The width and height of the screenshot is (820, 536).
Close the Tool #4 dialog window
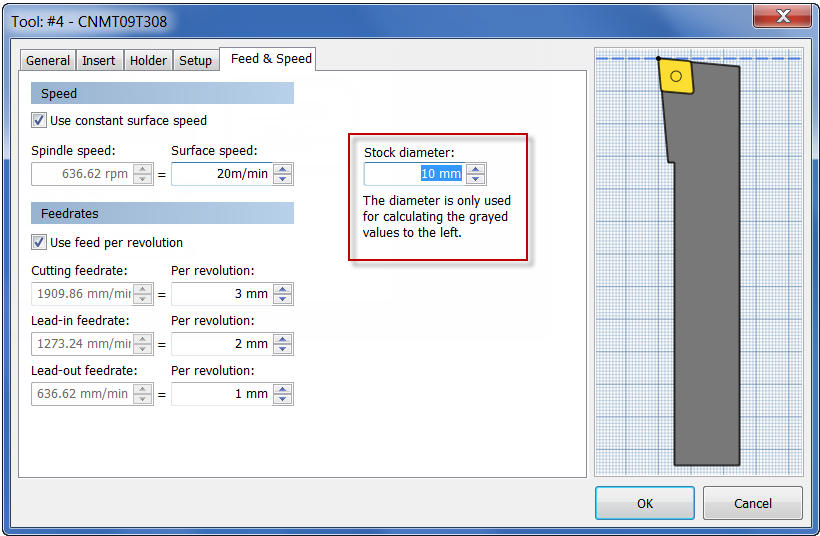[x=782, y=16]
